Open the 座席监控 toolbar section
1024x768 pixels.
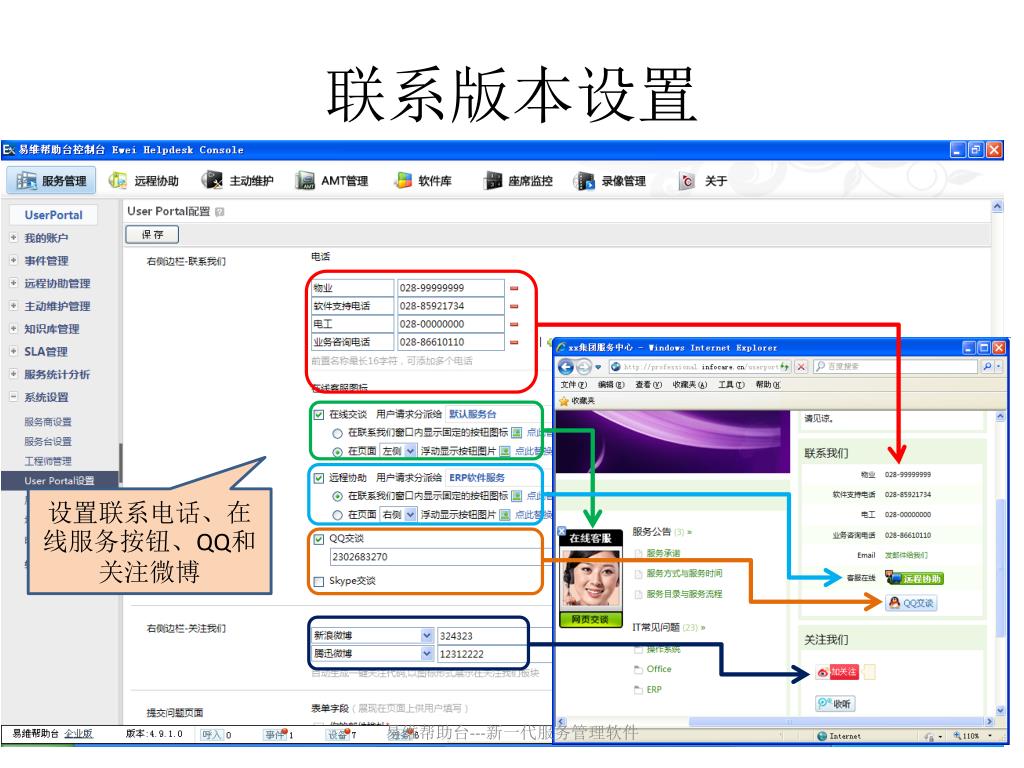(x=518, y=181)
